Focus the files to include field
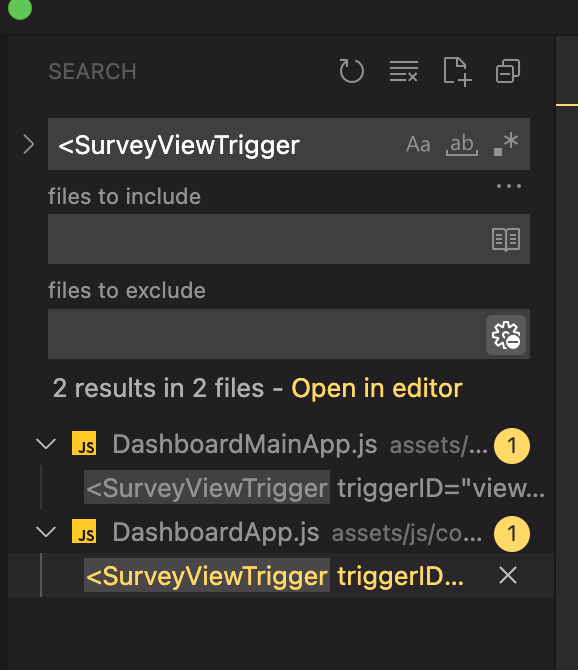The image size is (578, 670). [289, 239]
